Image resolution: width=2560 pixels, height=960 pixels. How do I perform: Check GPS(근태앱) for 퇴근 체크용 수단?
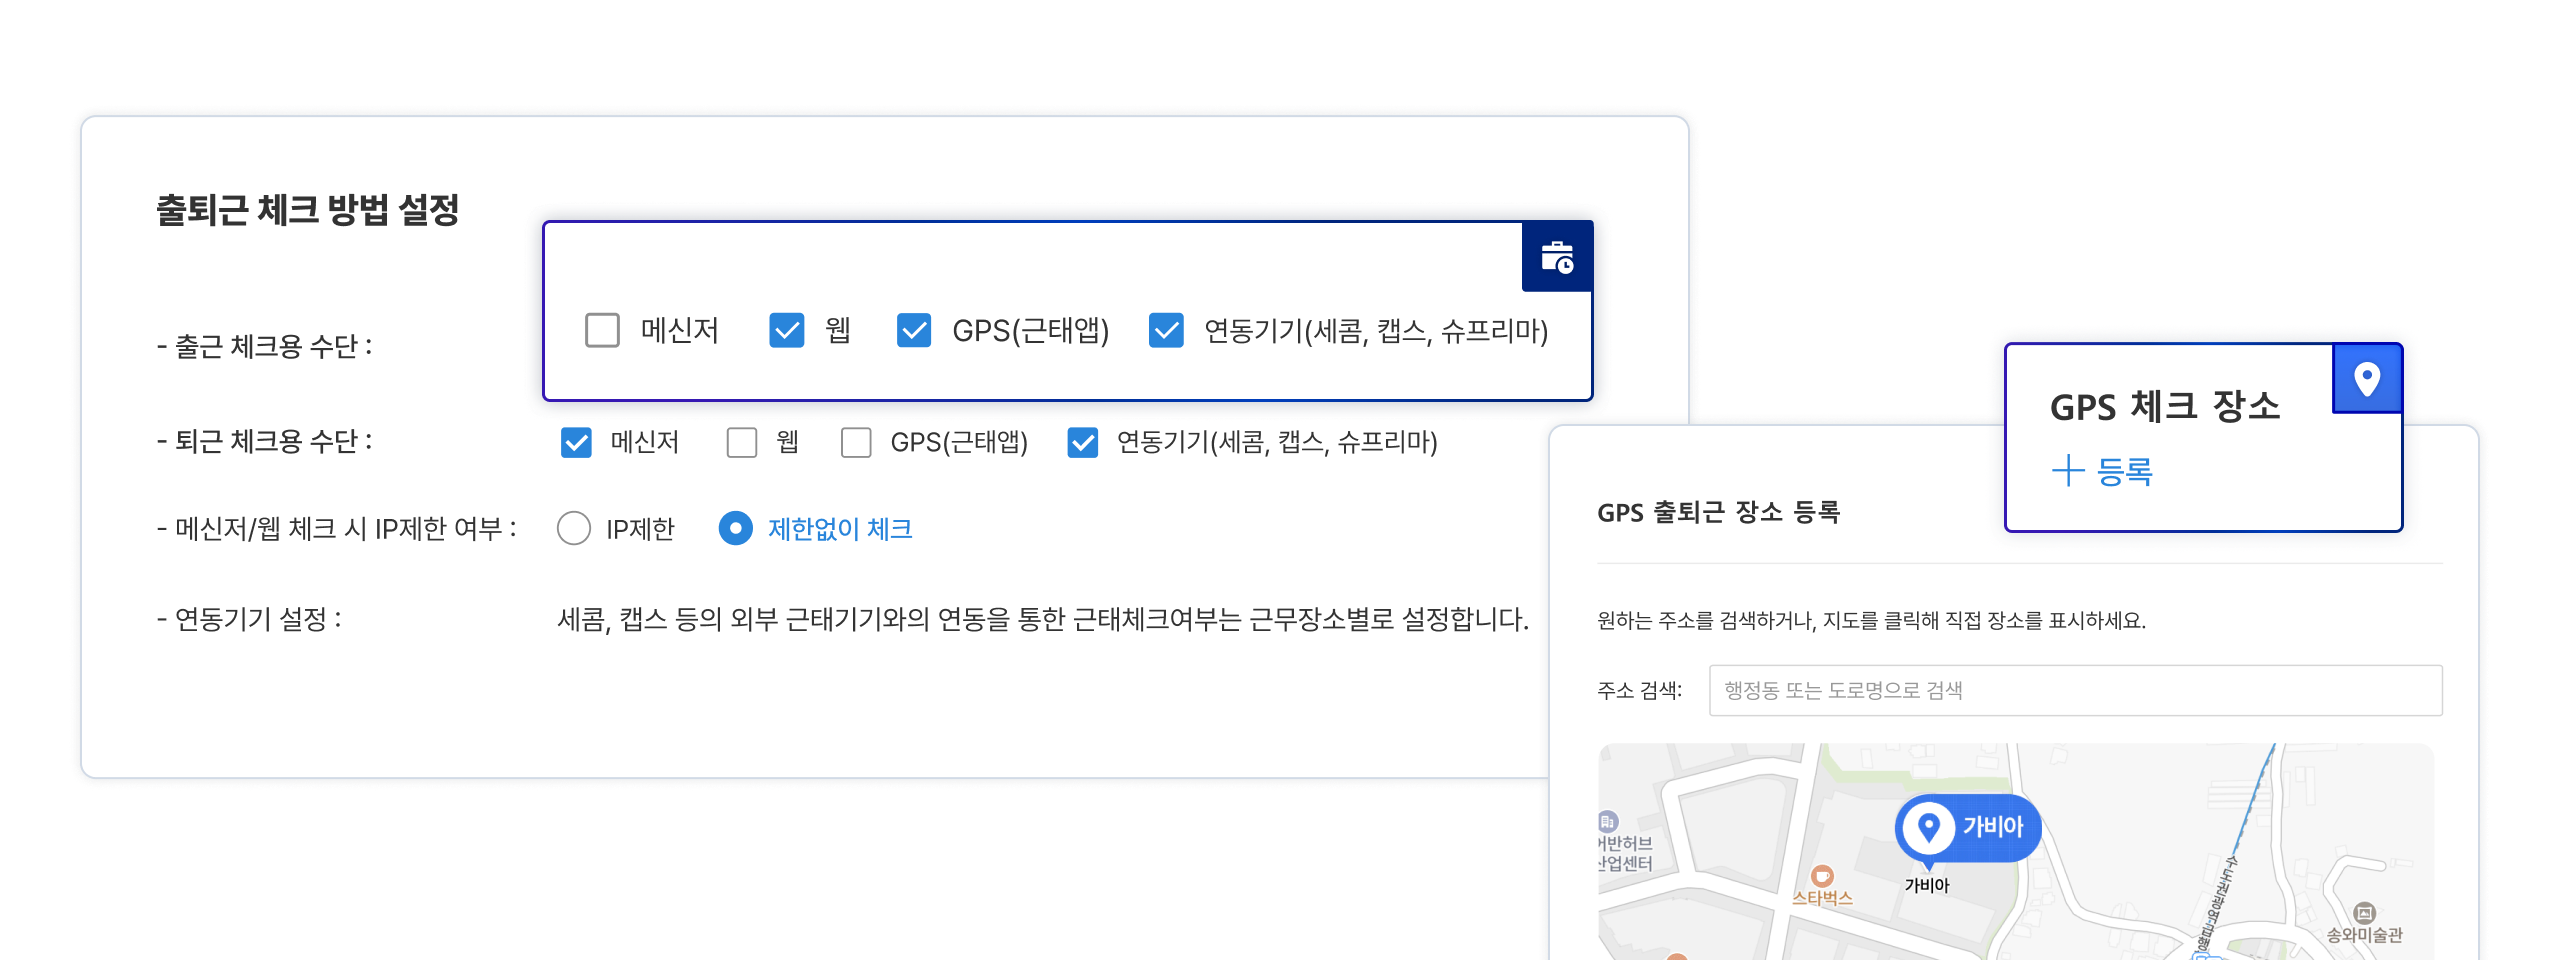click(x=856, y=444)
